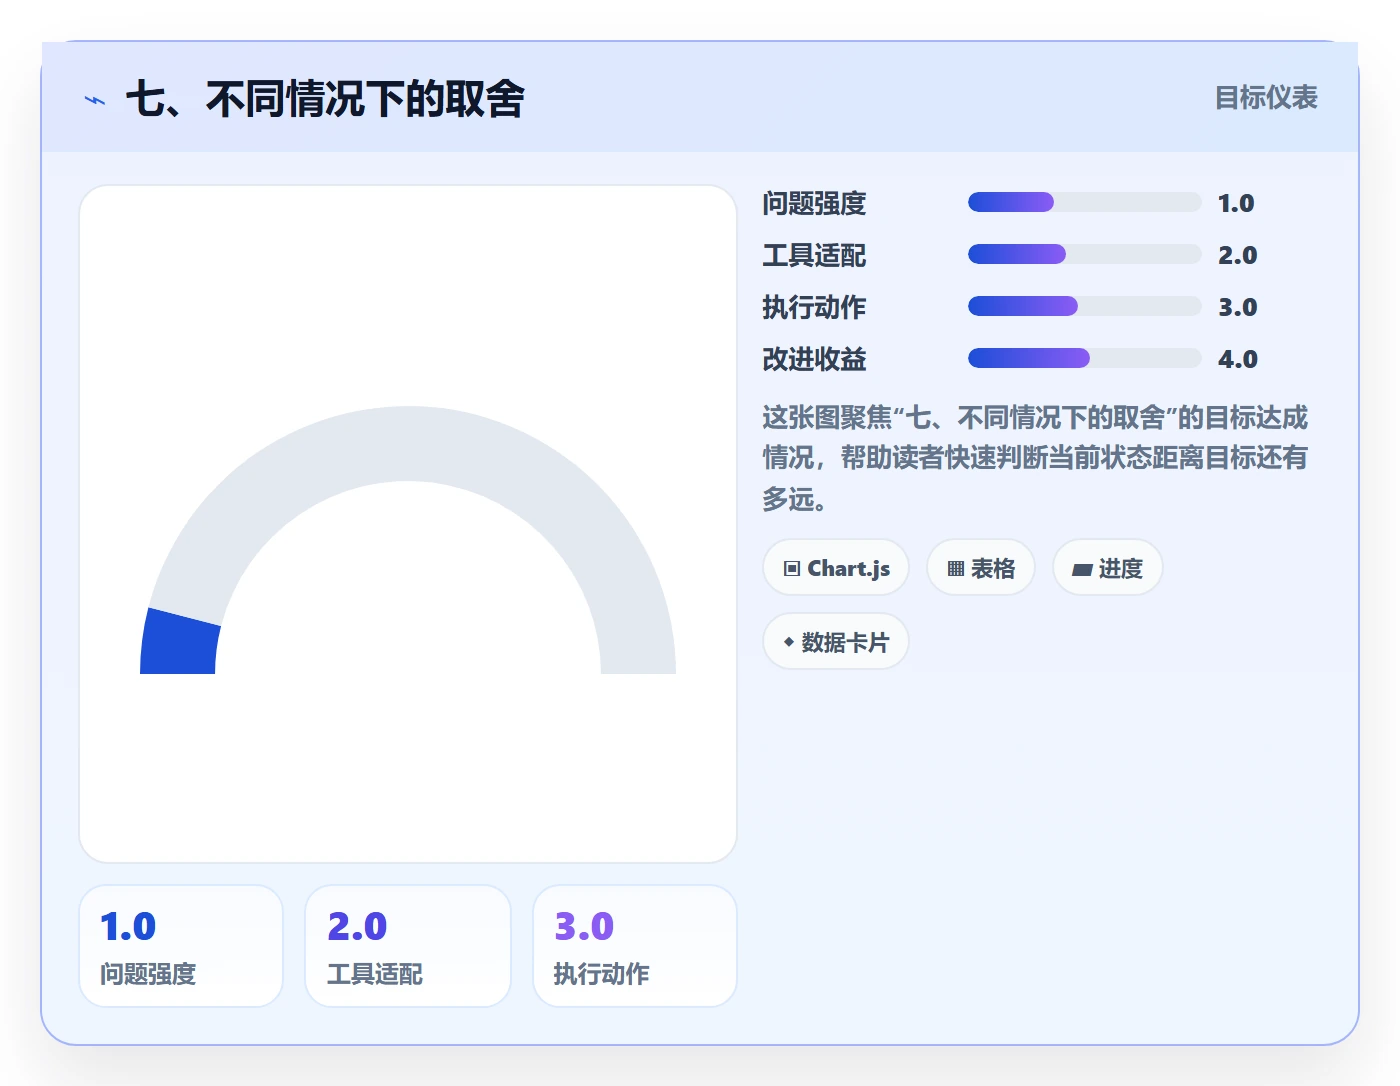Image resolution: width=1400 pixels, height=1086 pixels.
Task: Click the diamond icon in 数据卡片 chip
Action: (789, 642)
